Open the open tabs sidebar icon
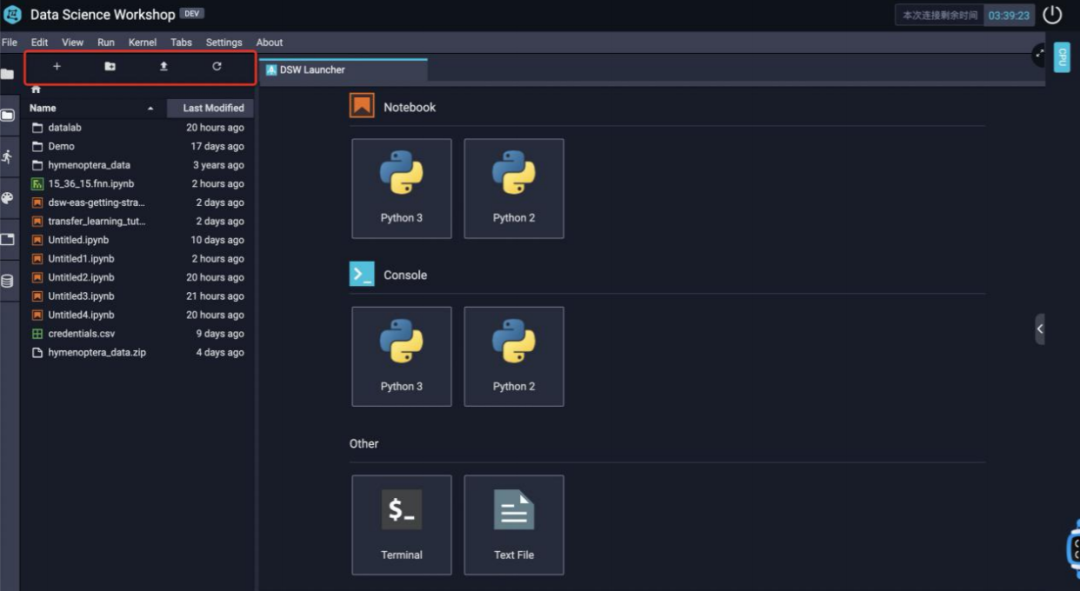Screen dimensions: 1080x591 [8, 239]
